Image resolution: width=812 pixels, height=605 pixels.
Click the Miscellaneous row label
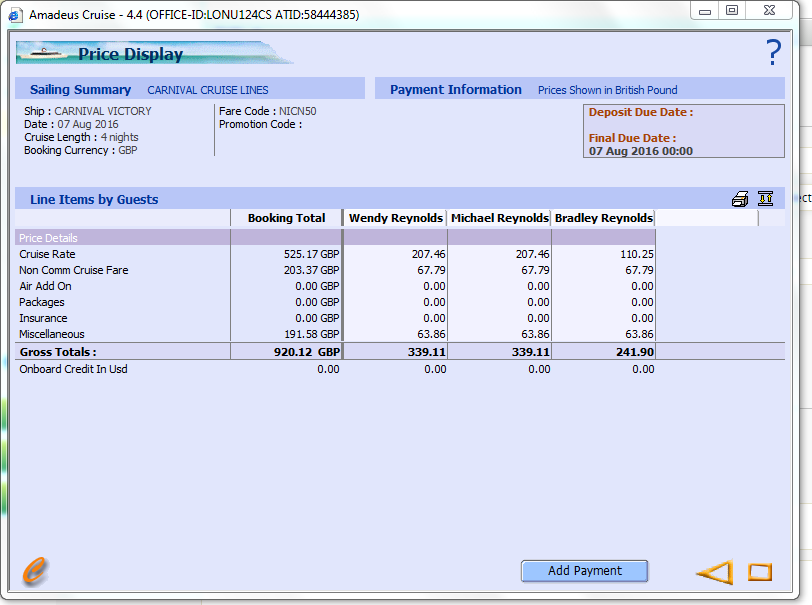(x=52, y=335)
